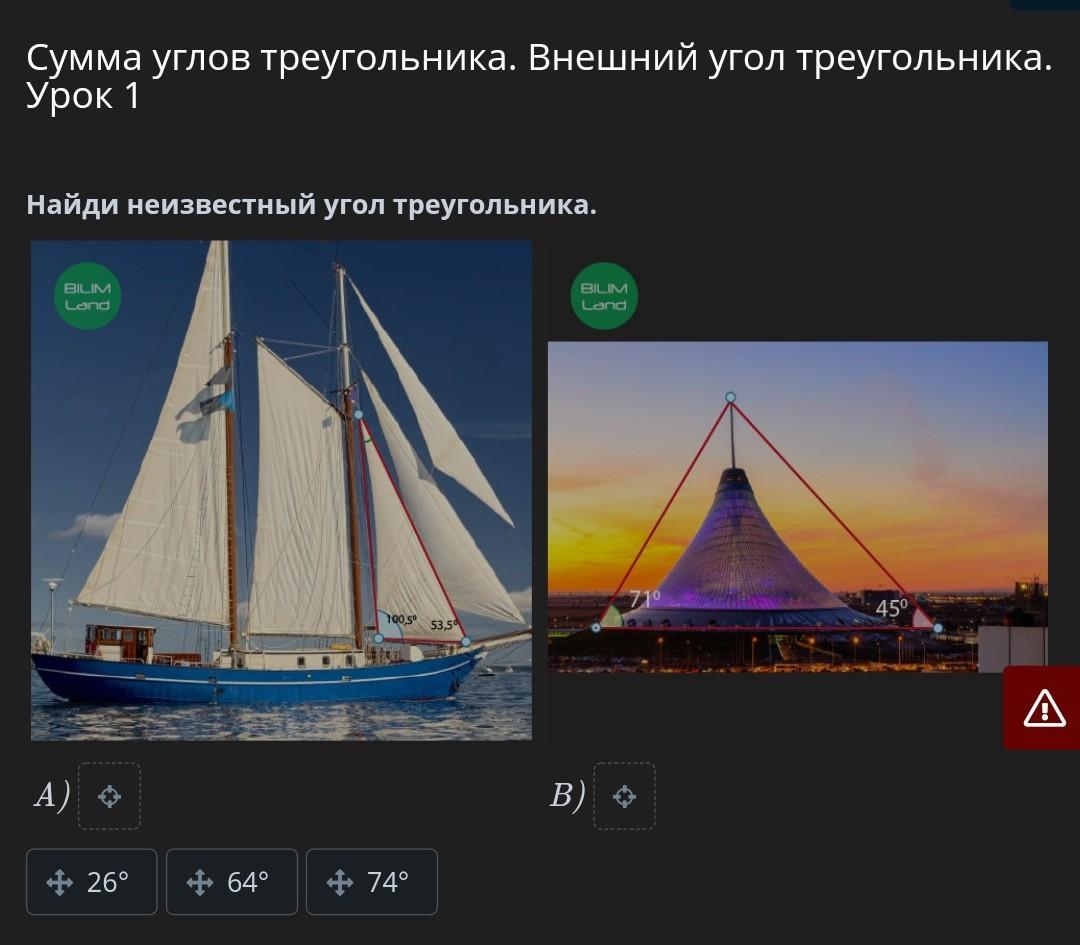
Task: Click the top vertex point of the tent triangle
Action: click(x=731, y=397)
